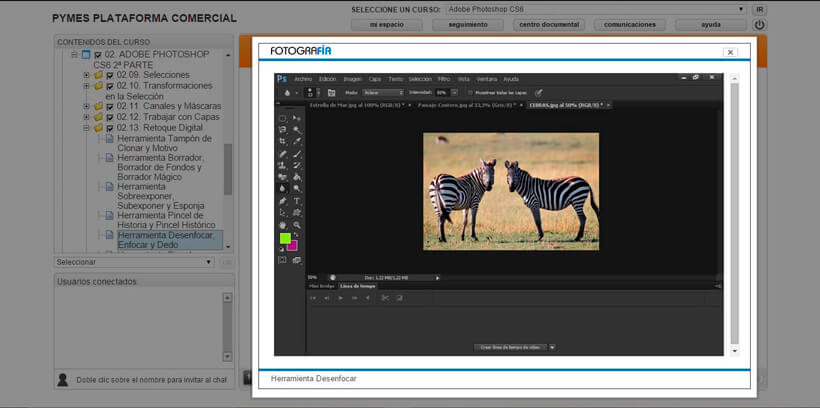
Task: Select the Rectangular Marquee tool
Action: pos(283,118)
